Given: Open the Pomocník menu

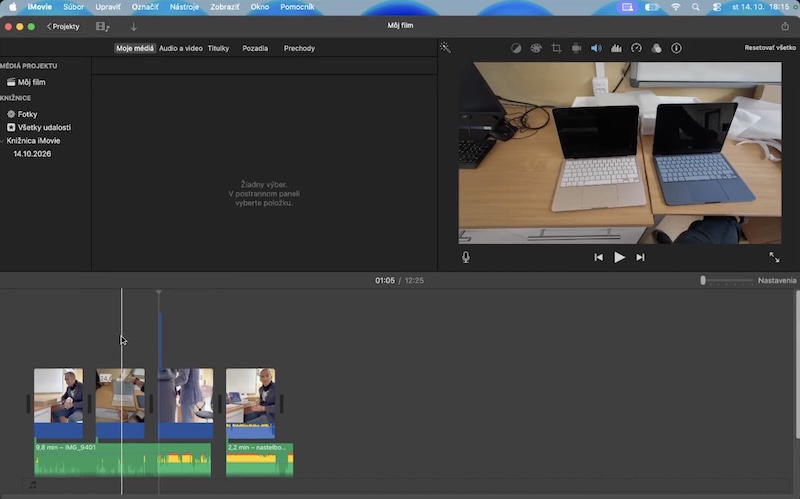Looking at the screenshot, I should click(297, 7).
